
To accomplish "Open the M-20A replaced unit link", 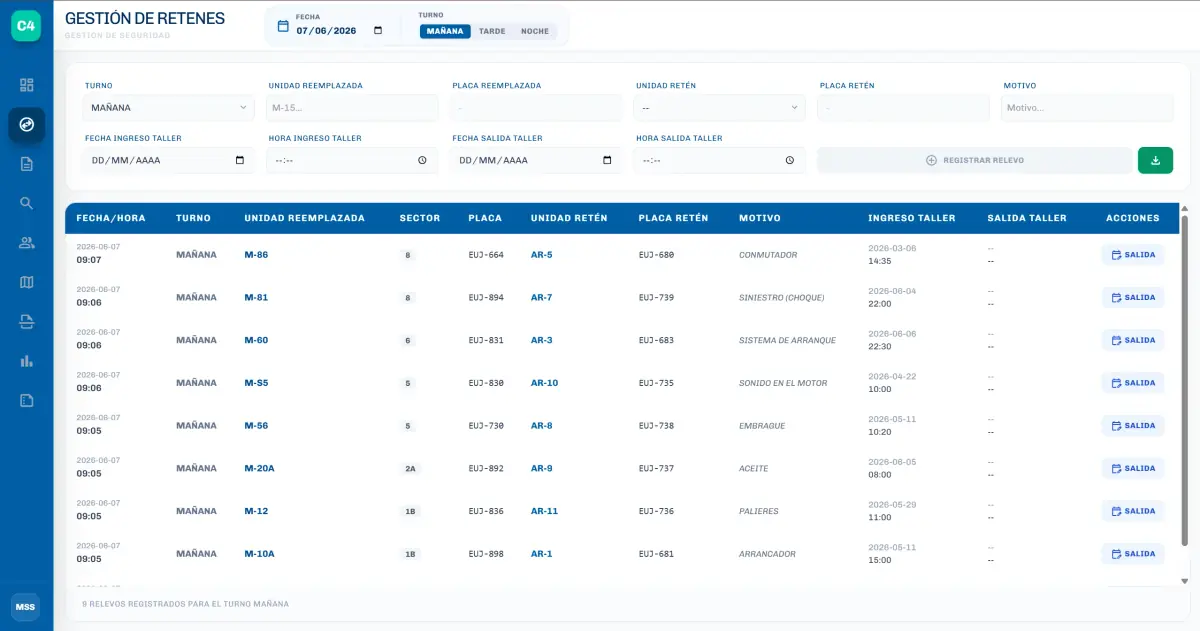I will 259,468.
